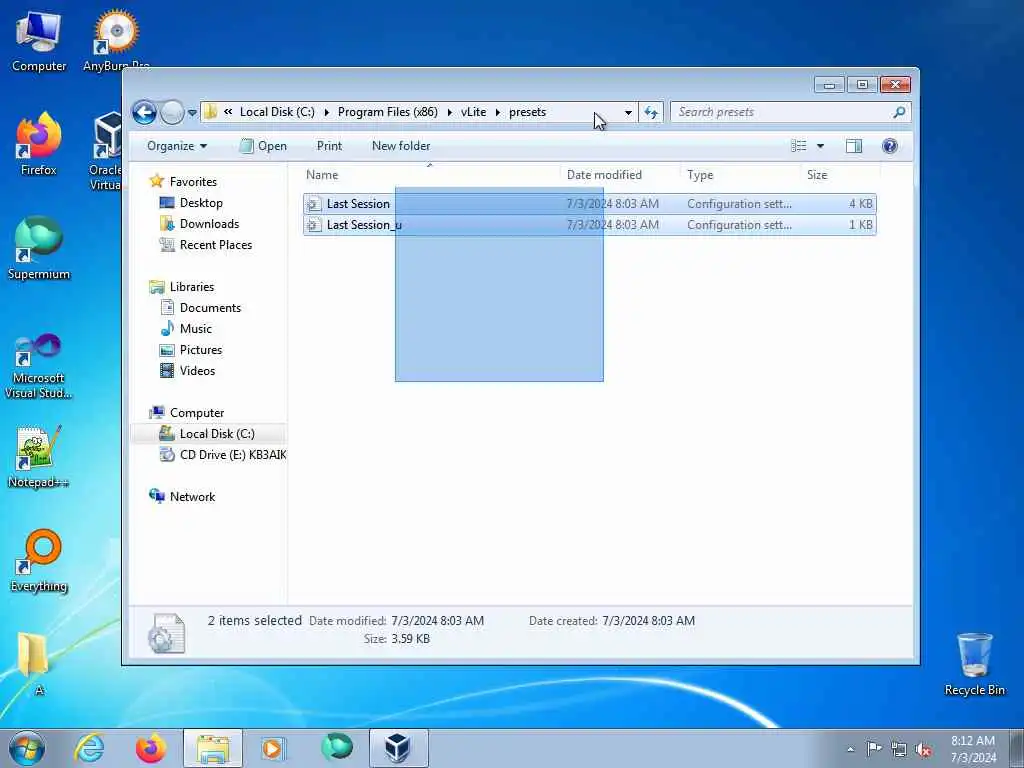Image resolution: width=1024 pixels, height=768 pixels.
Task: Select Libraries in the navigation pane
Action: (x=191, y=287)
